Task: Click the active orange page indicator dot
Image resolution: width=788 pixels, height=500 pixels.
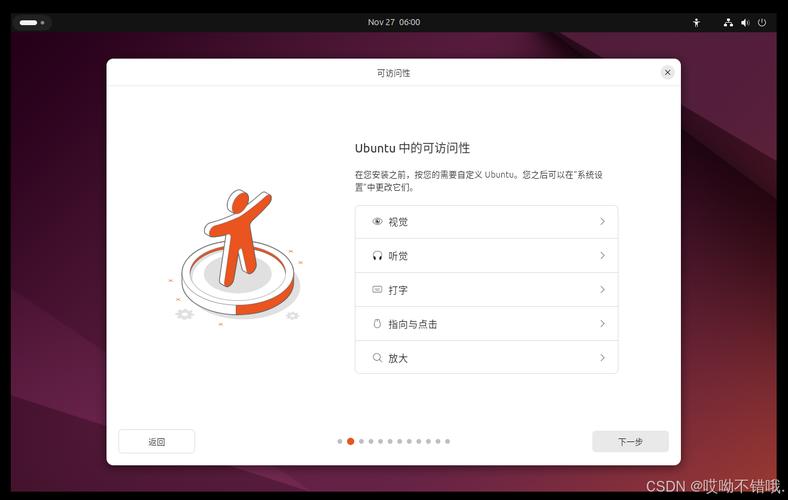Action: click(x=350, y=441)
